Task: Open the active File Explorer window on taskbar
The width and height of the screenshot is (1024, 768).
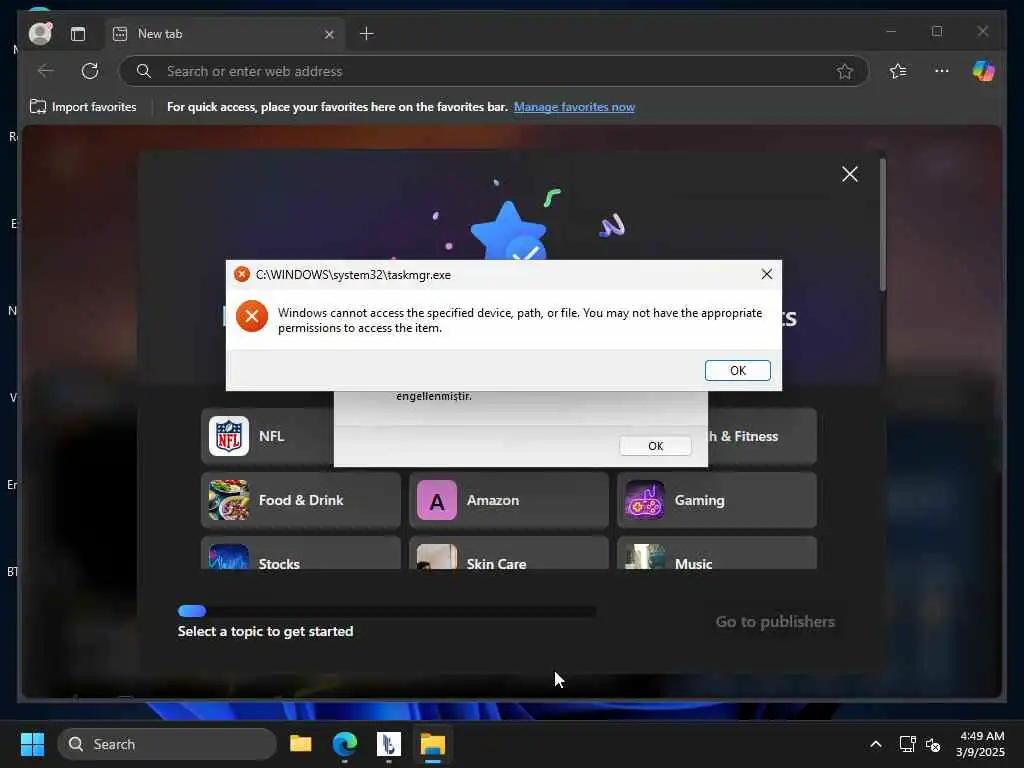Action: [x=432, y=744]
